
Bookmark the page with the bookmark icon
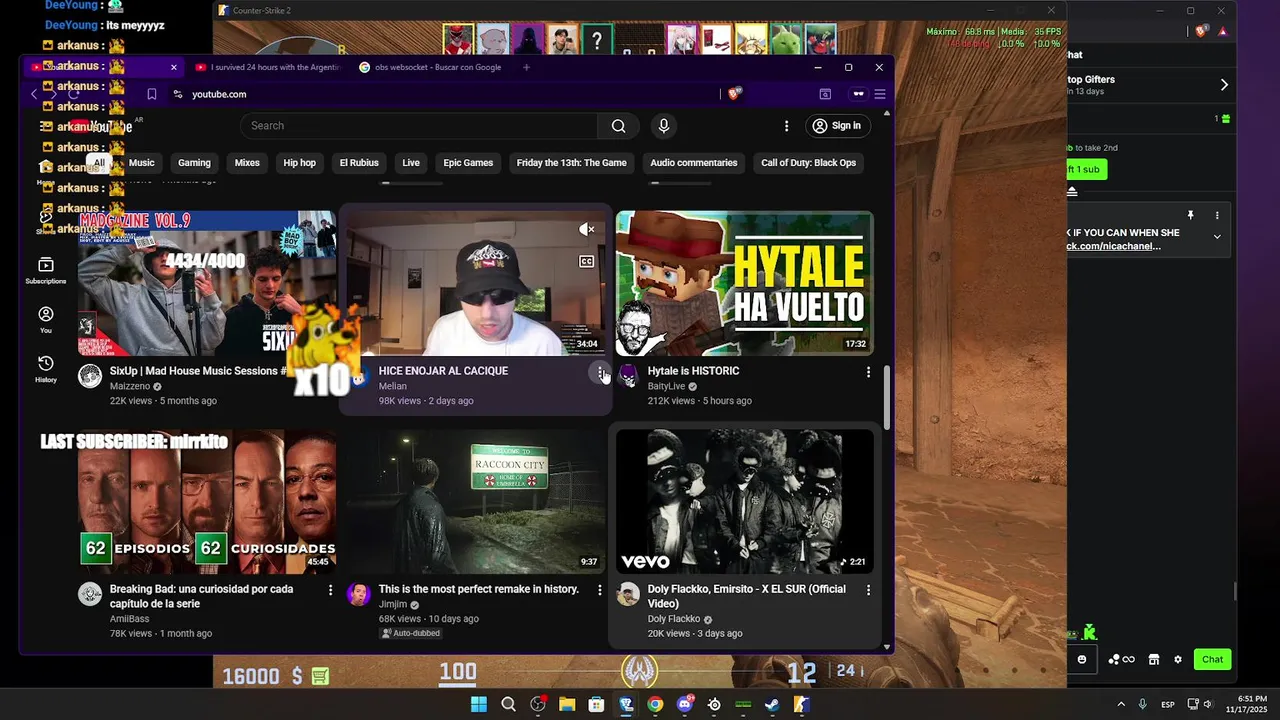point(152,94)
